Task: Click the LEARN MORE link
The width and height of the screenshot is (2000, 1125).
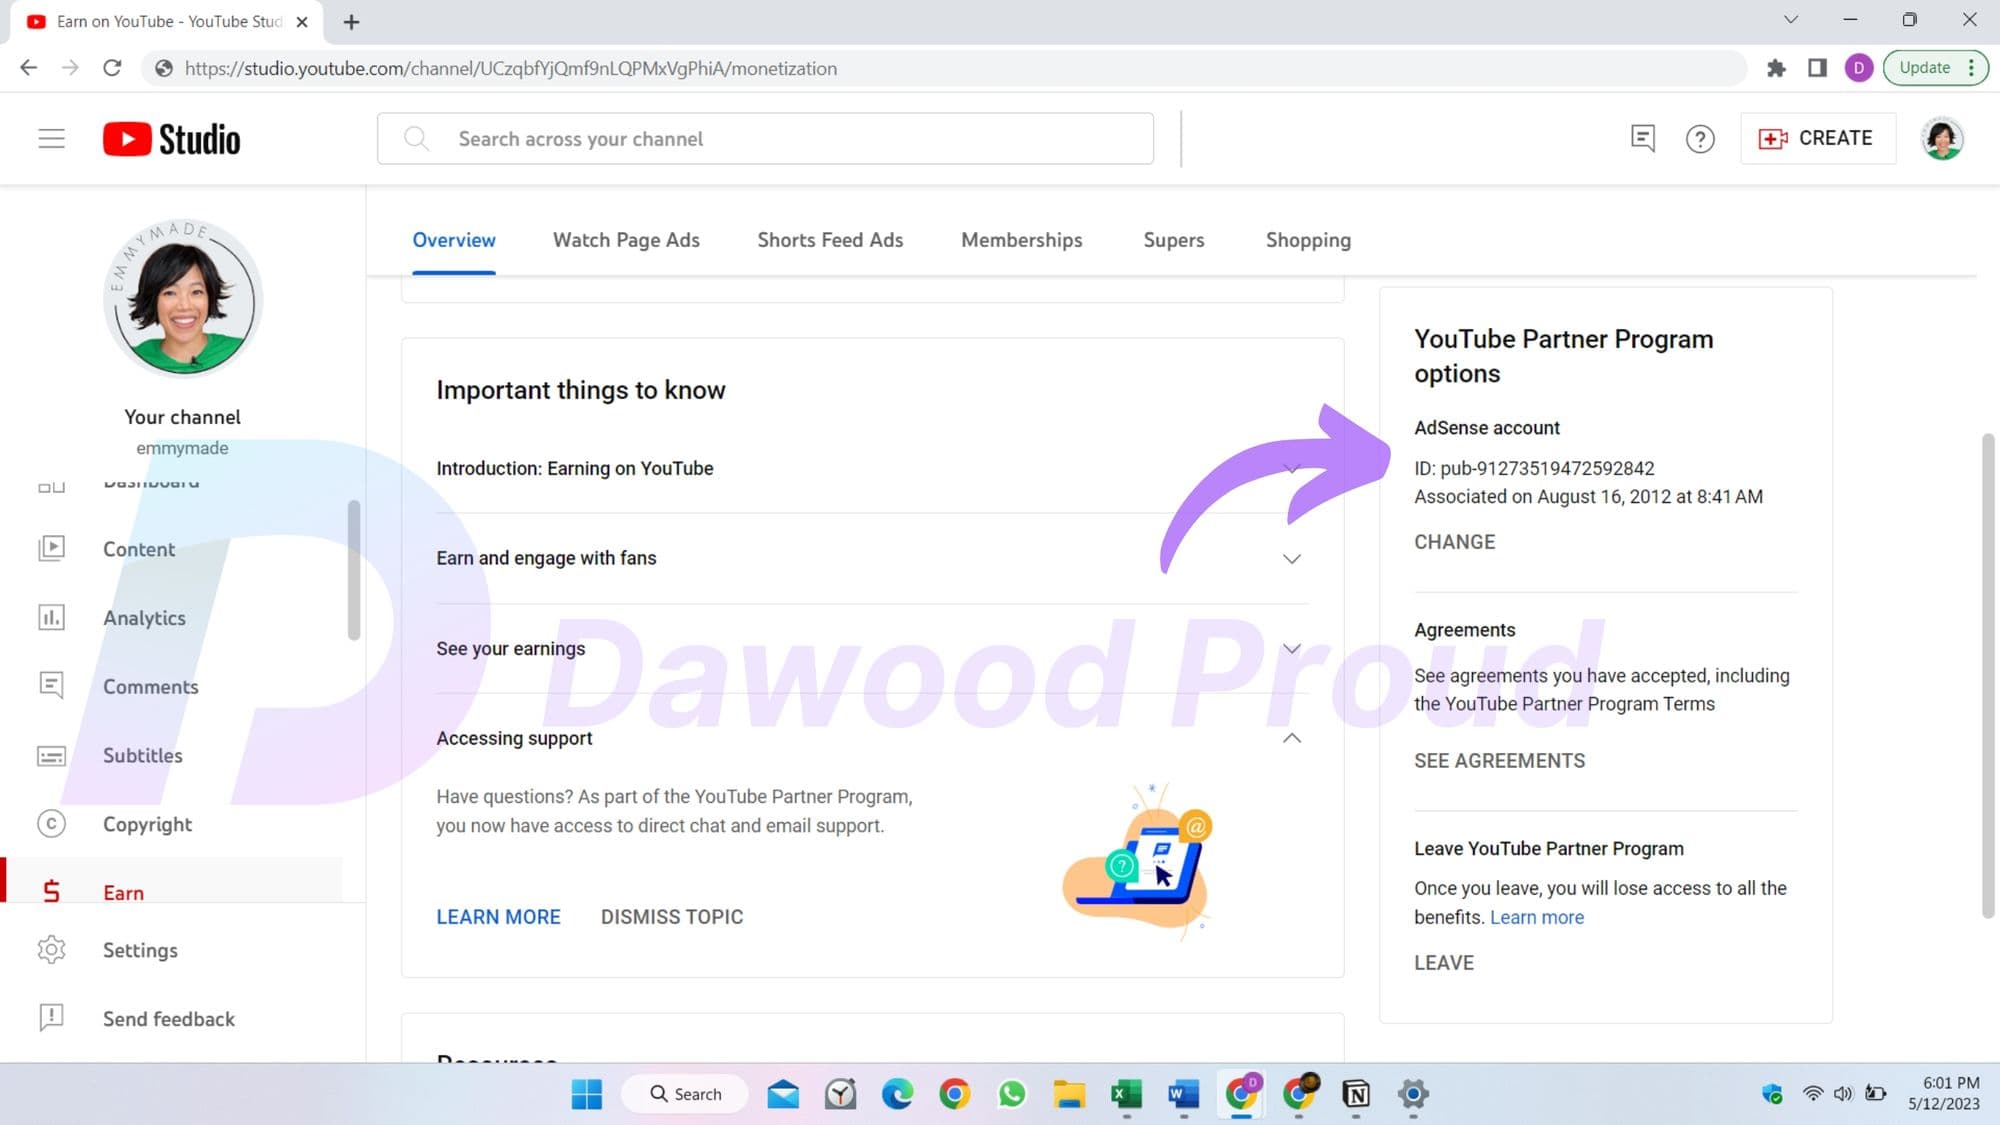Action: pyautogui.click(x=499, y=916)
